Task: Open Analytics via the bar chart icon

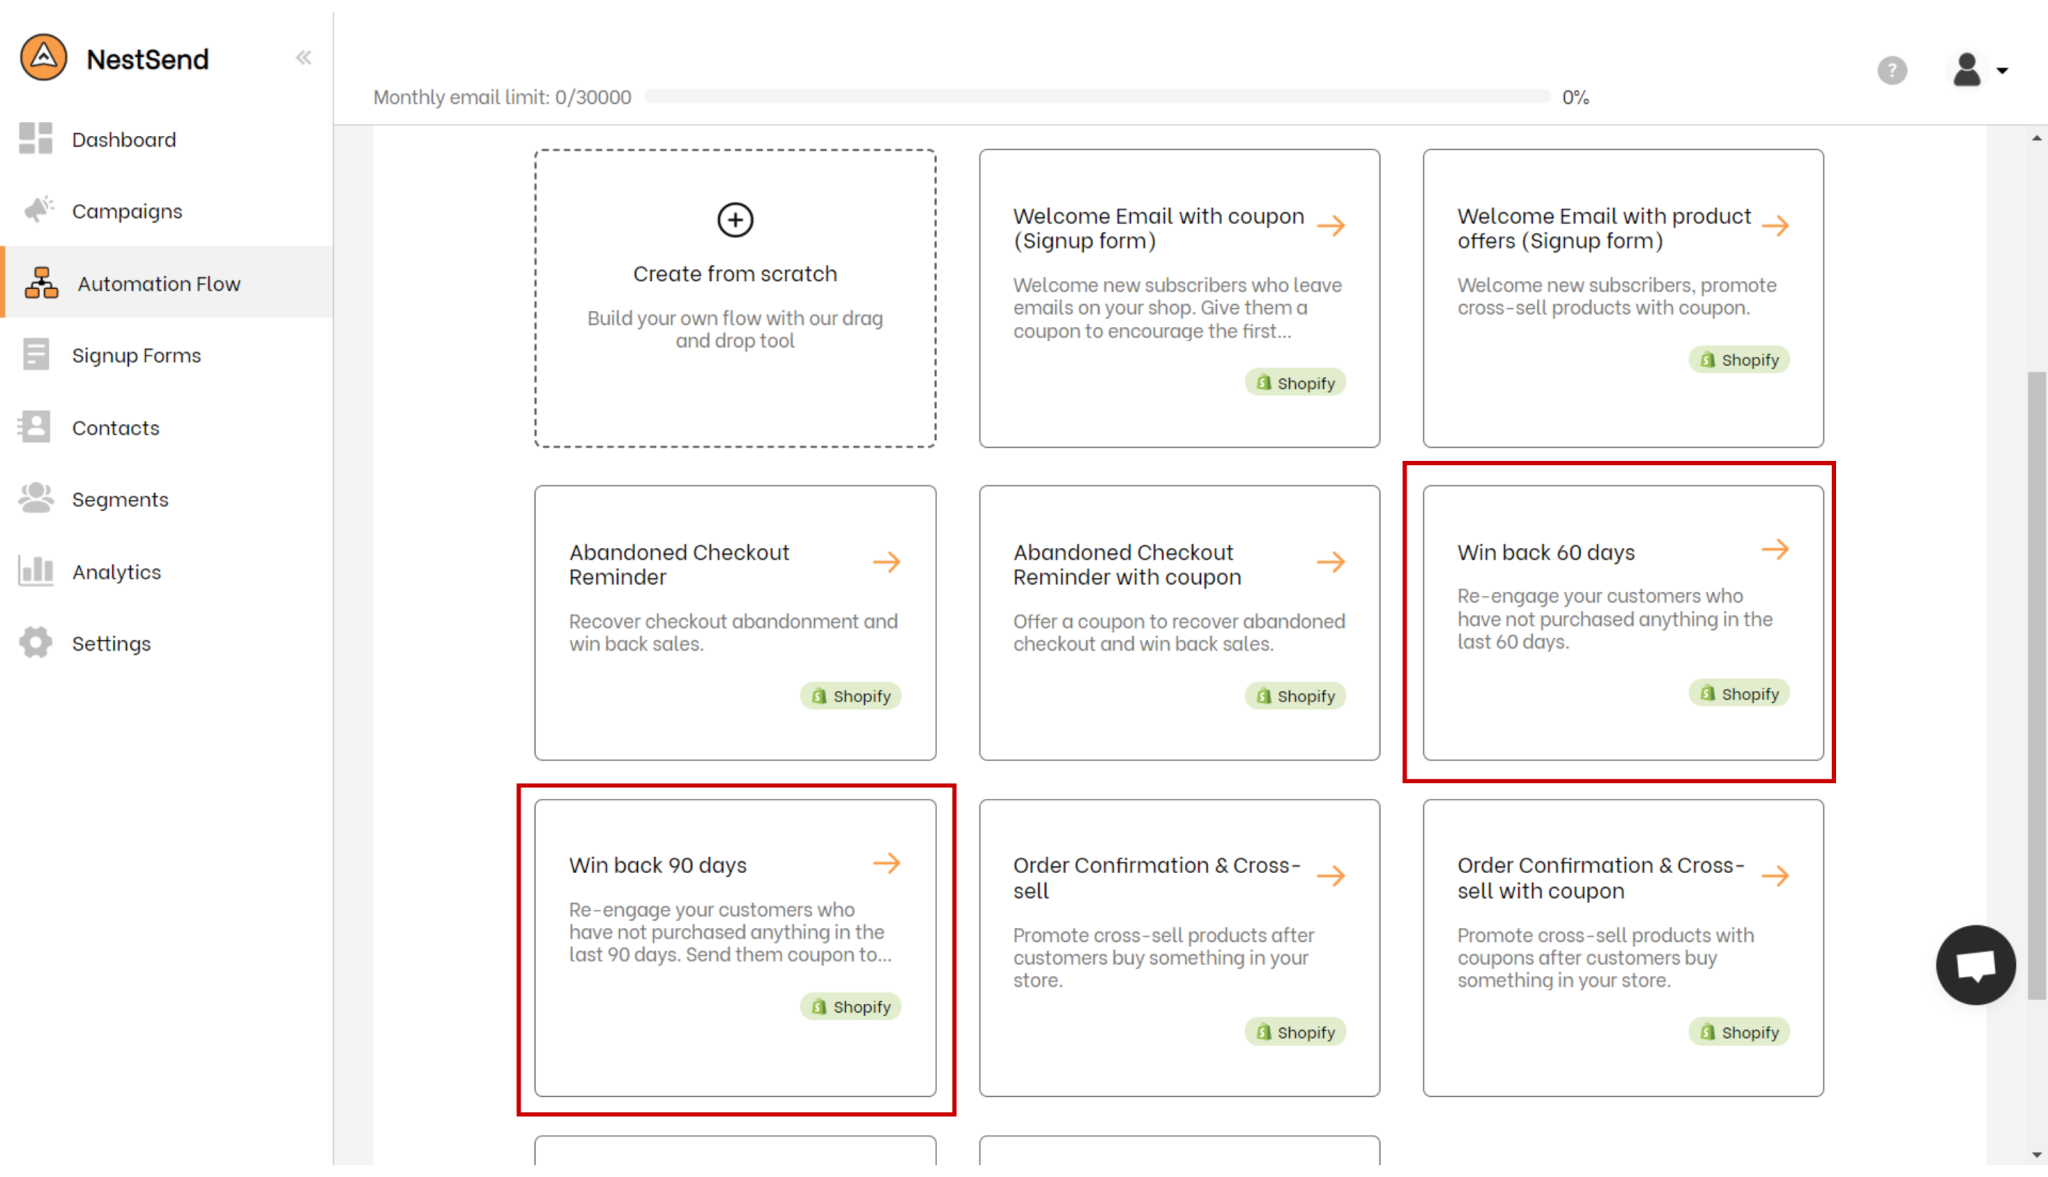Action: coord(37,571)
